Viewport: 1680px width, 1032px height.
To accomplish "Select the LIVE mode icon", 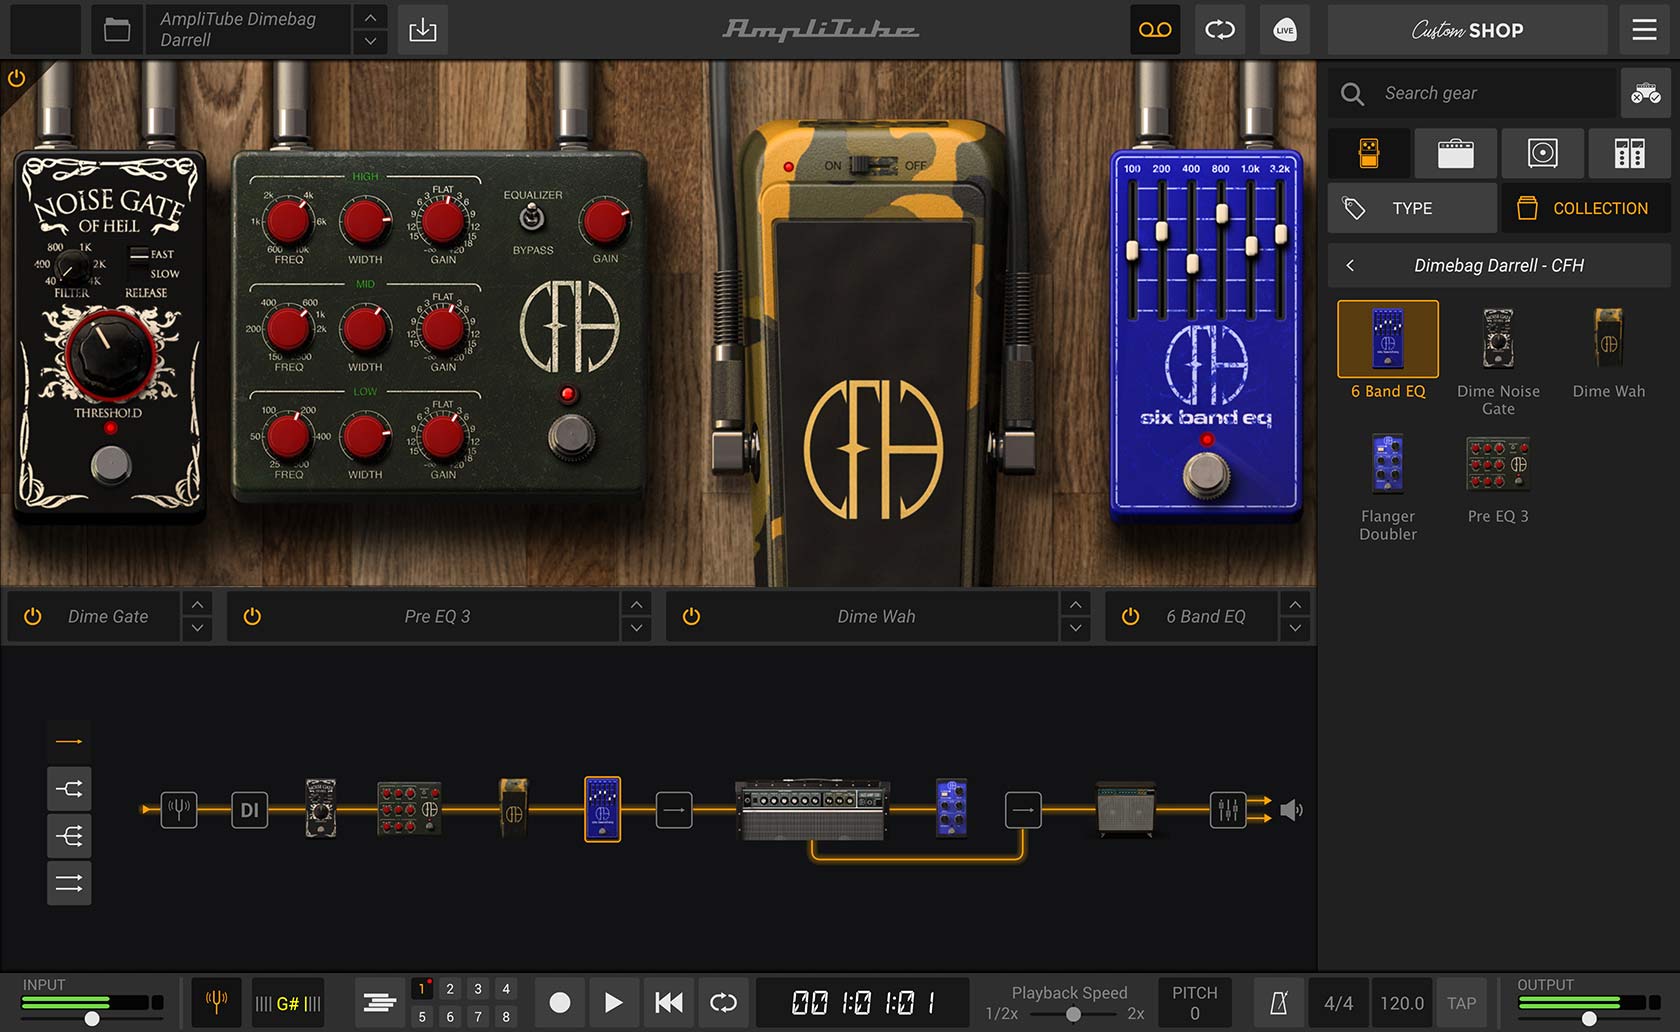I will click(x=1285, y=29).
